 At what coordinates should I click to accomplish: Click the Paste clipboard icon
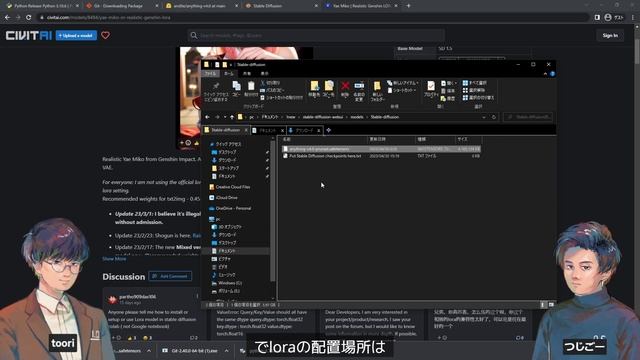(x=251, y=89)
